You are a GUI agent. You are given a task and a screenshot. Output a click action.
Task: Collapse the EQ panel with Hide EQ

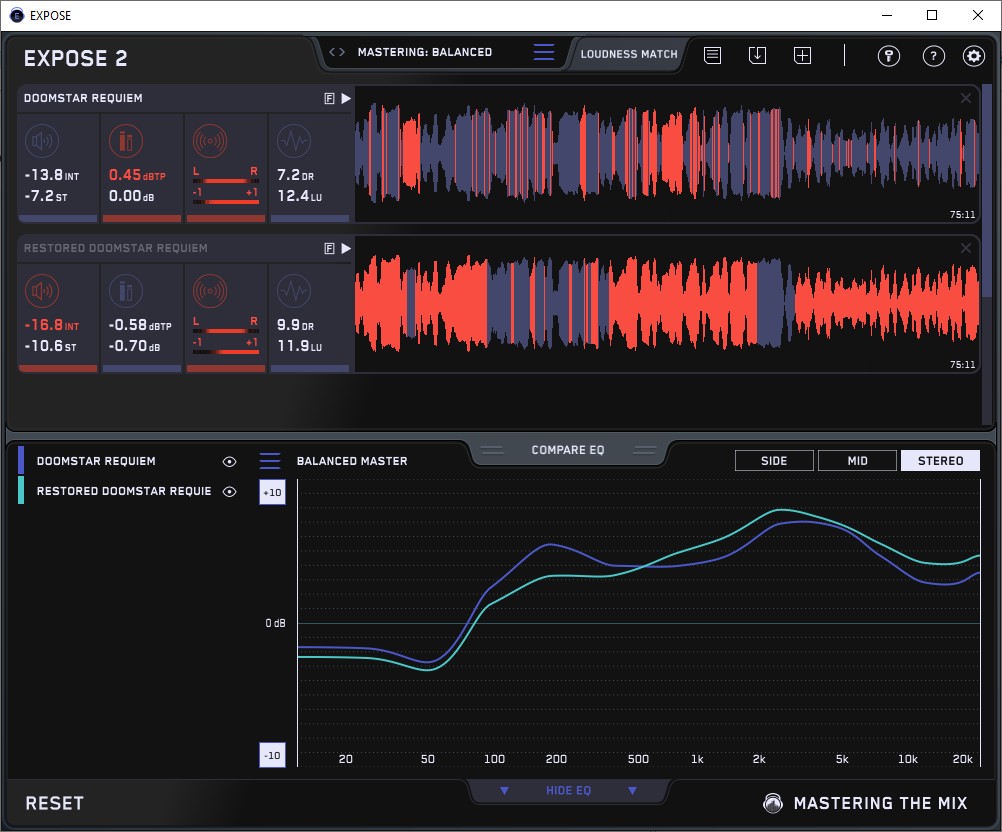point(568,790)
